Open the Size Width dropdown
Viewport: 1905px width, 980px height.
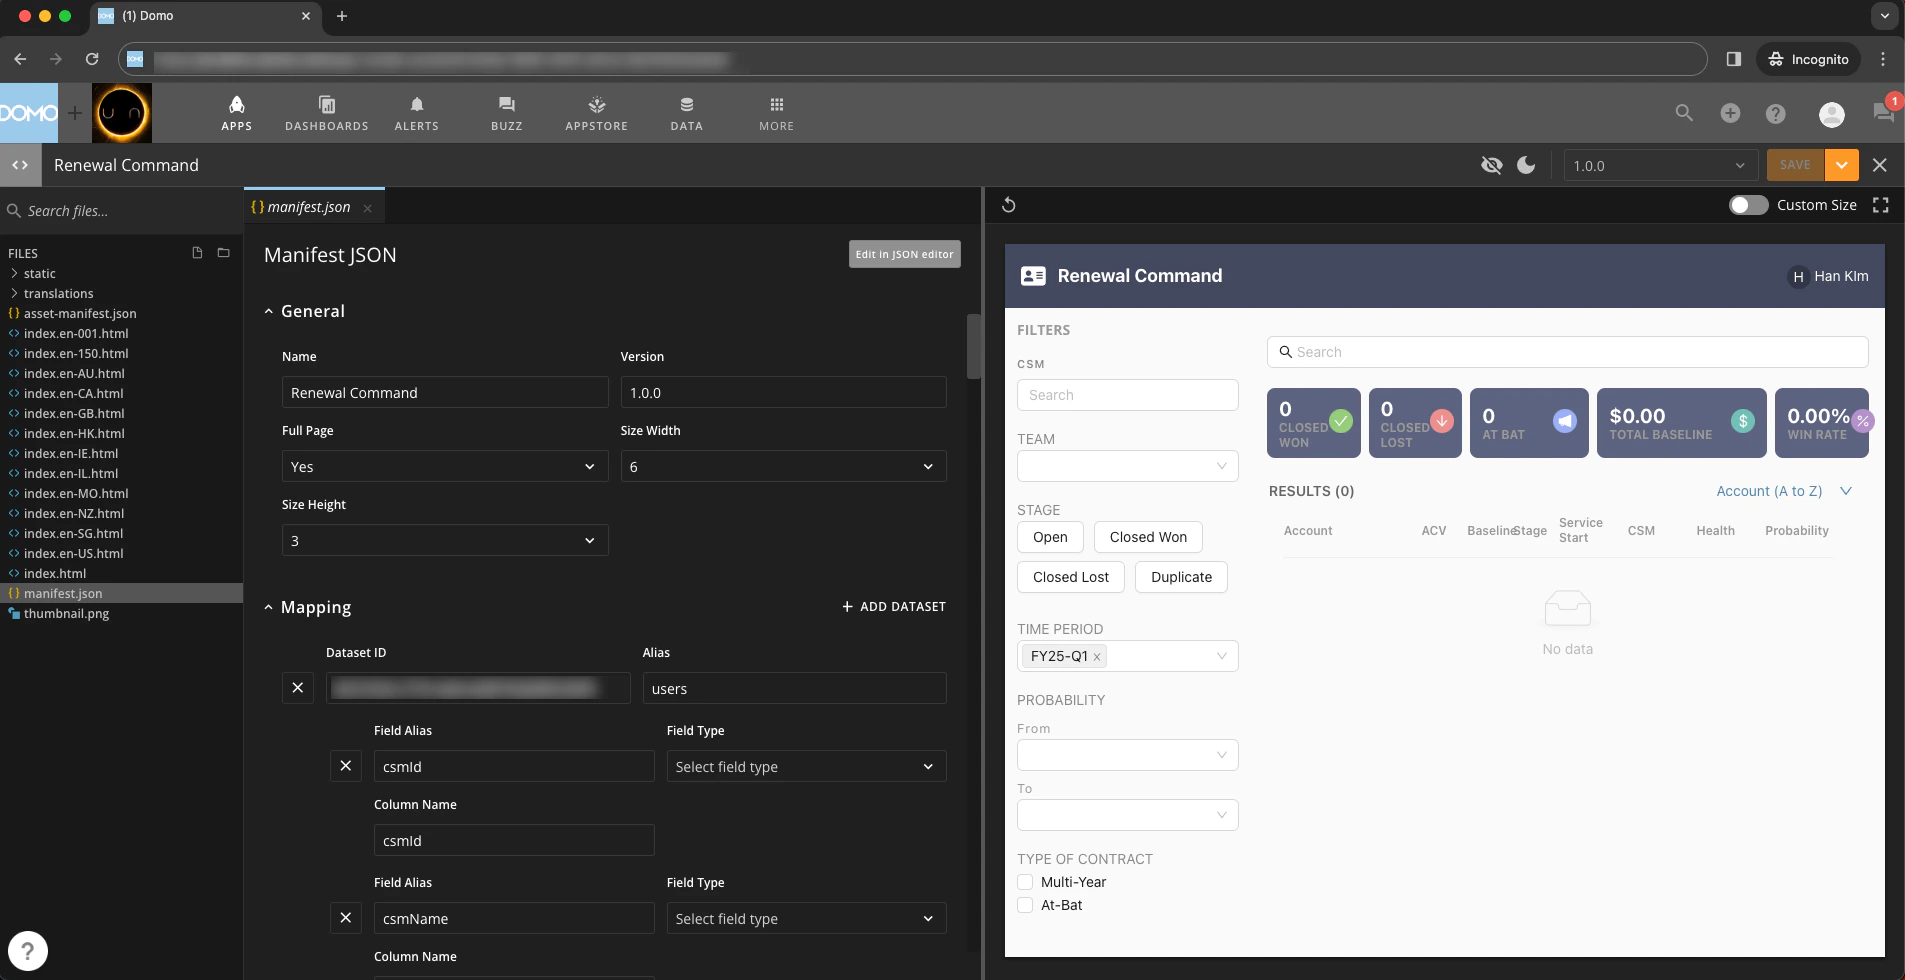tap(783, 467)
